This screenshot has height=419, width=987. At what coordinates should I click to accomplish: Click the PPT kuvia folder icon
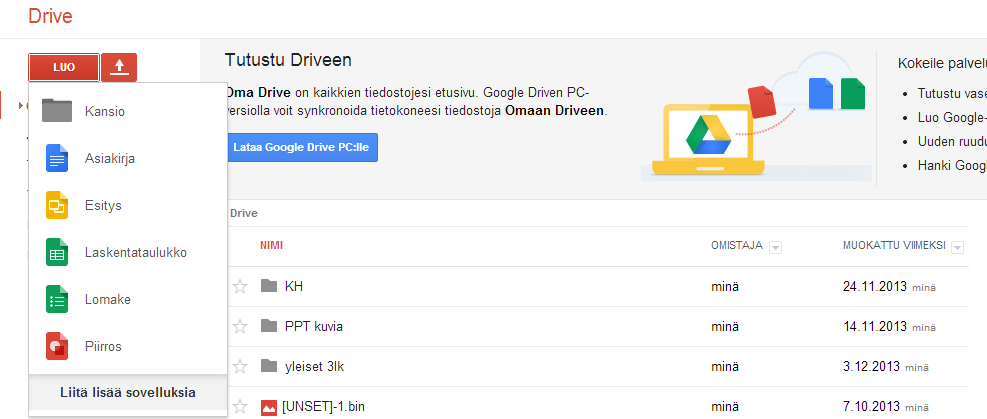tap(269, 326)
